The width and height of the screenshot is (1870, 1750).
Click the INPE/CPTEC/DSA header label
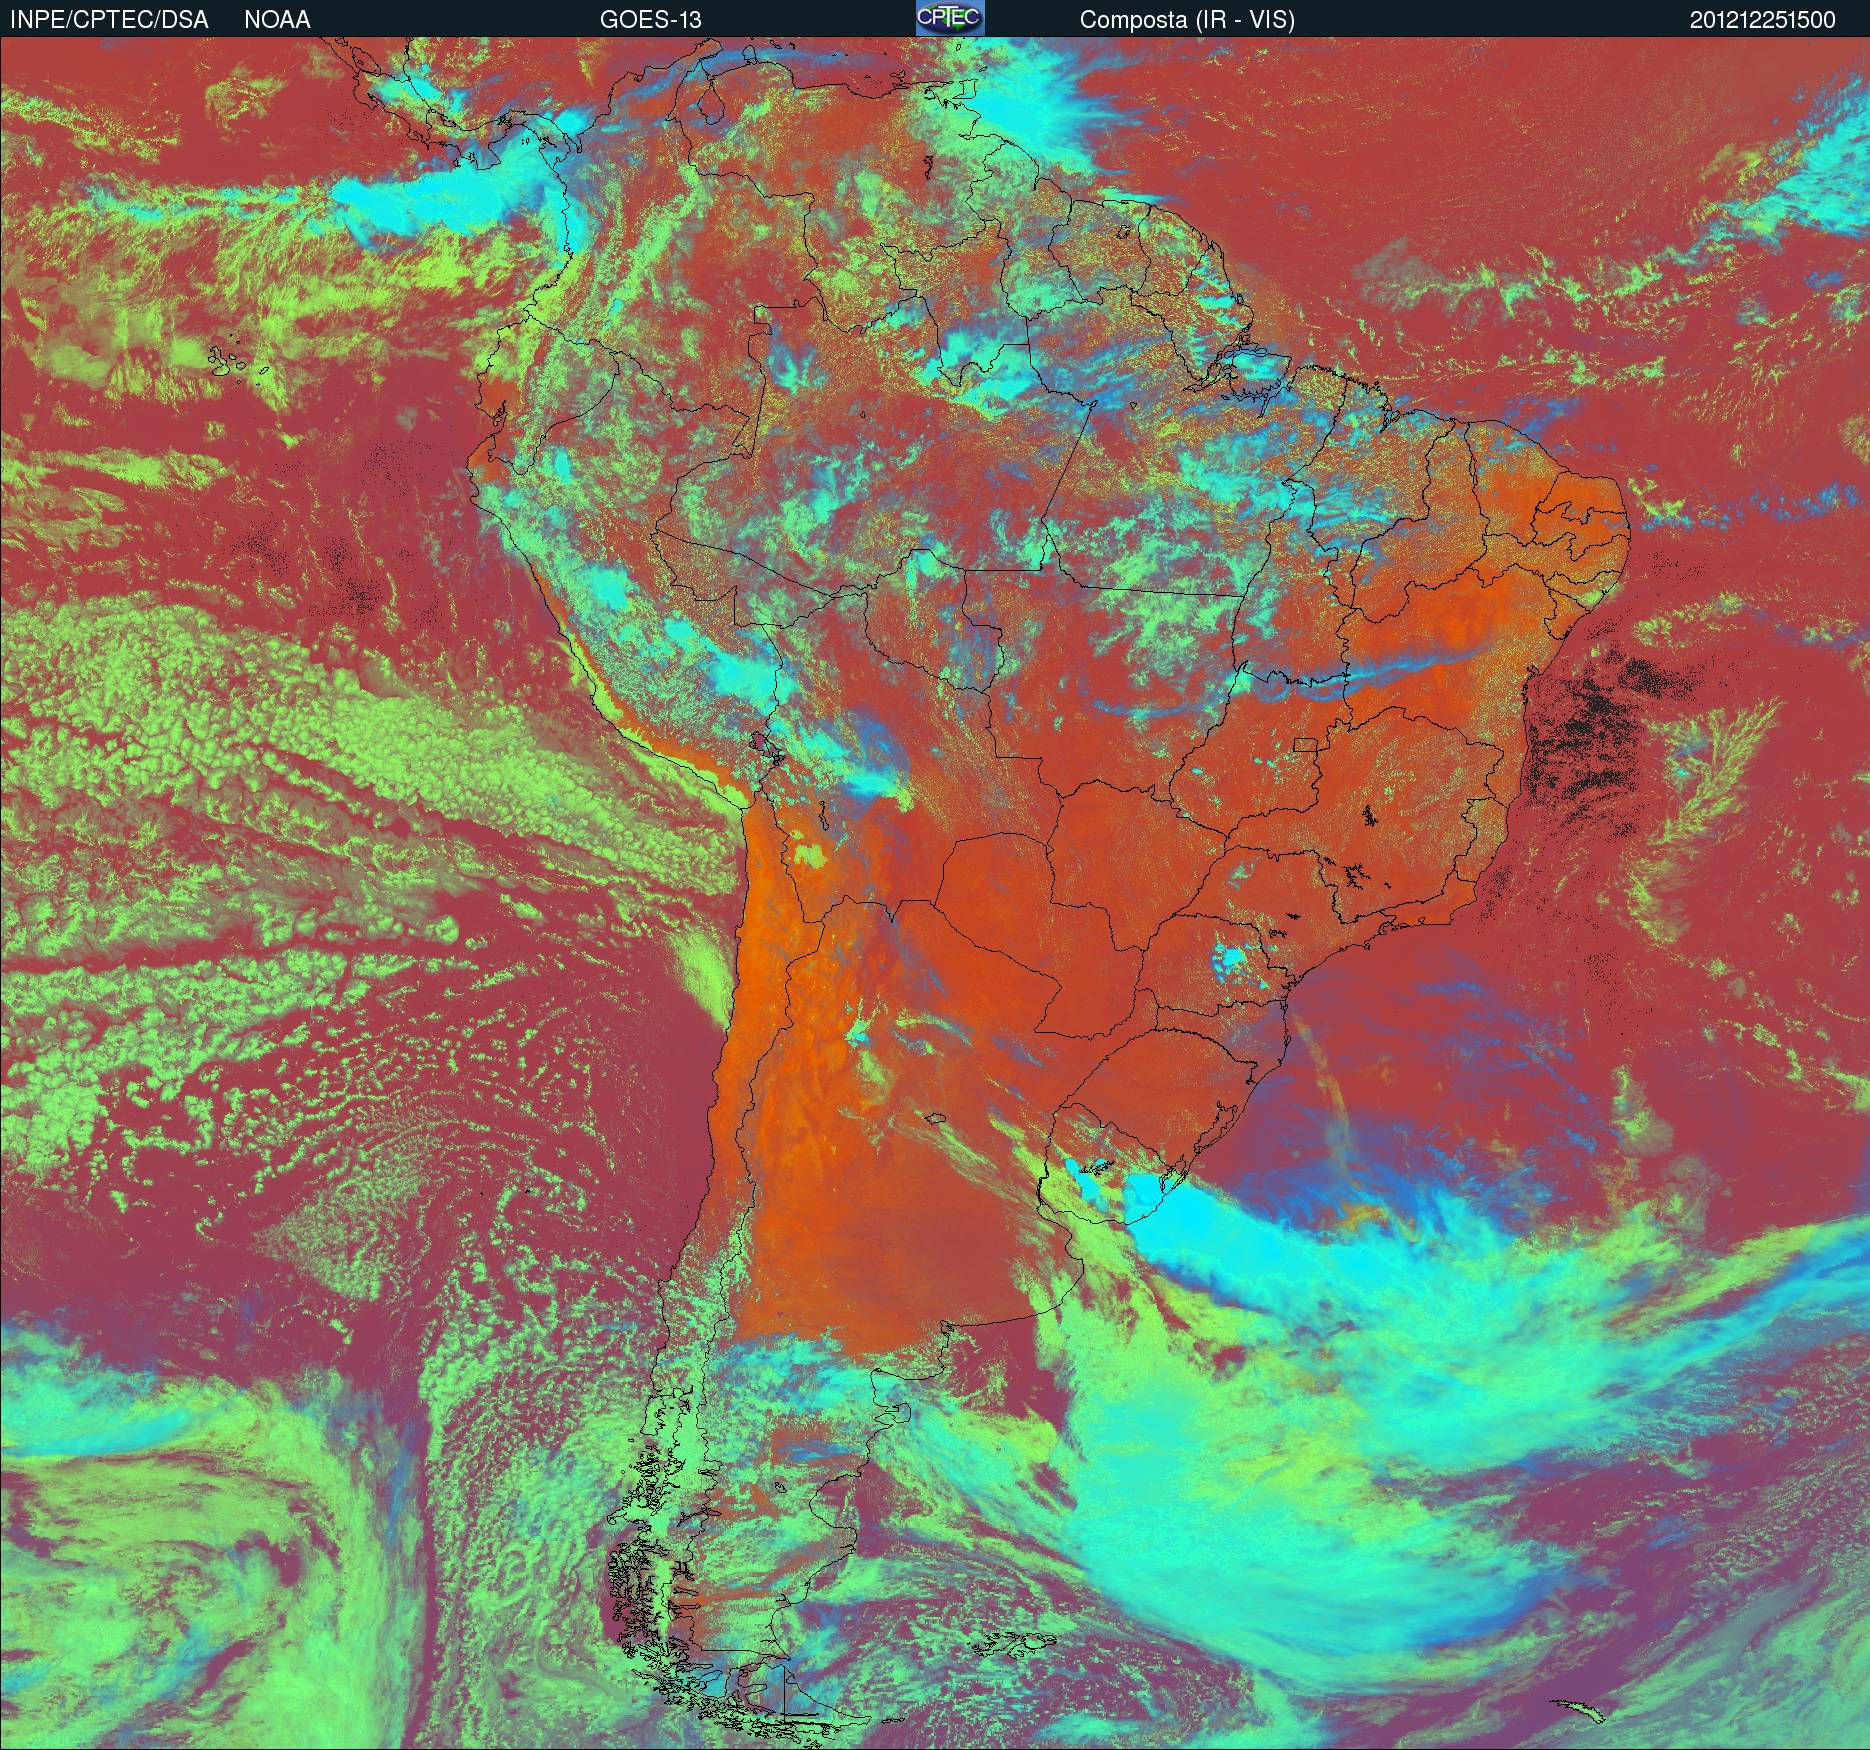[109, 19]
